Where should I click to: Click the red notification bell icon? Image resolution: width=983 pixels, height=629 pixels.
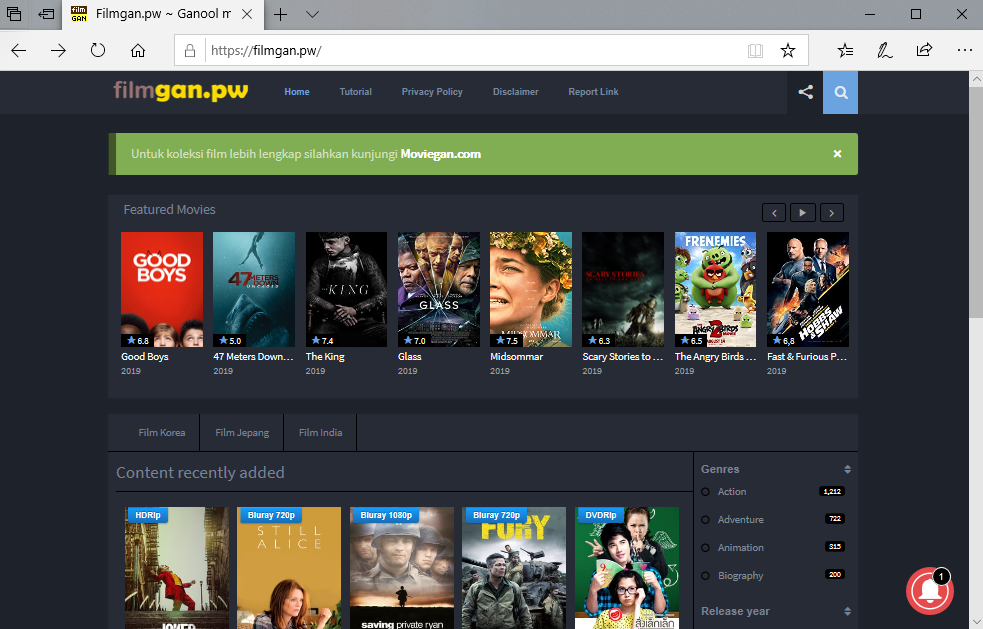pyautogui.click(x=930, y=591)
